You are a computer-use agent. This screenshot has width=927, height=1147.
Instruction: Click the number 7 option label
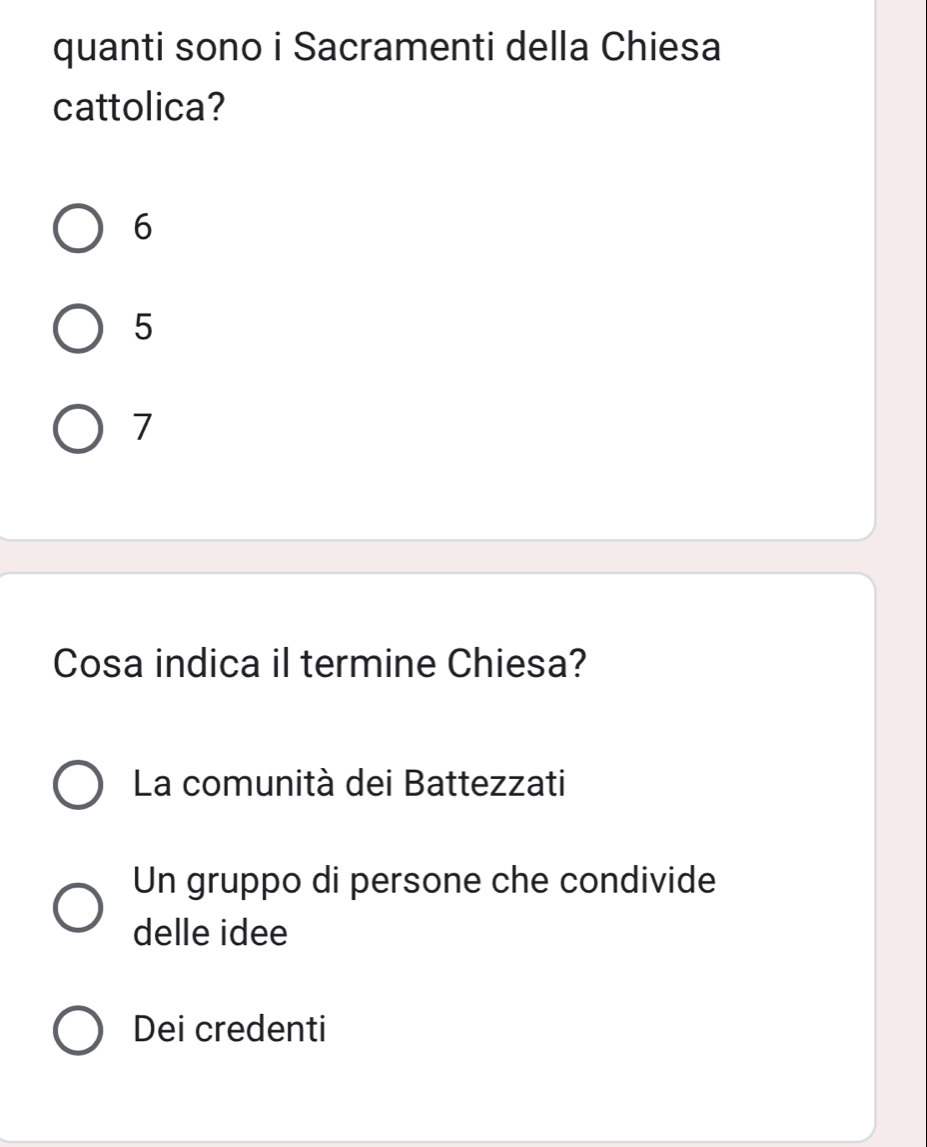coord(145,429)
